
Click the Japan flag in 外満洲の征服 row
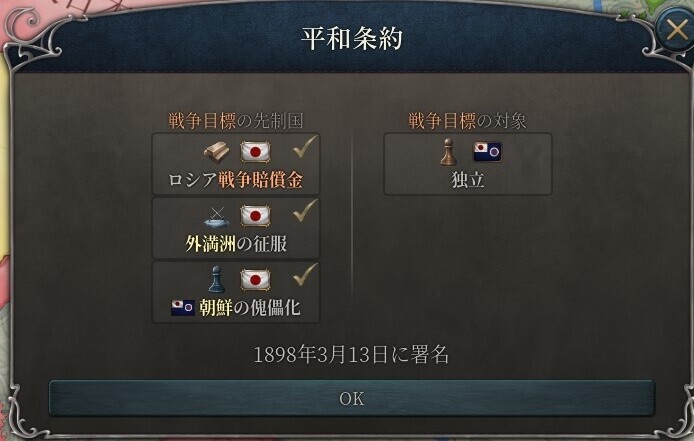(255, 217)
